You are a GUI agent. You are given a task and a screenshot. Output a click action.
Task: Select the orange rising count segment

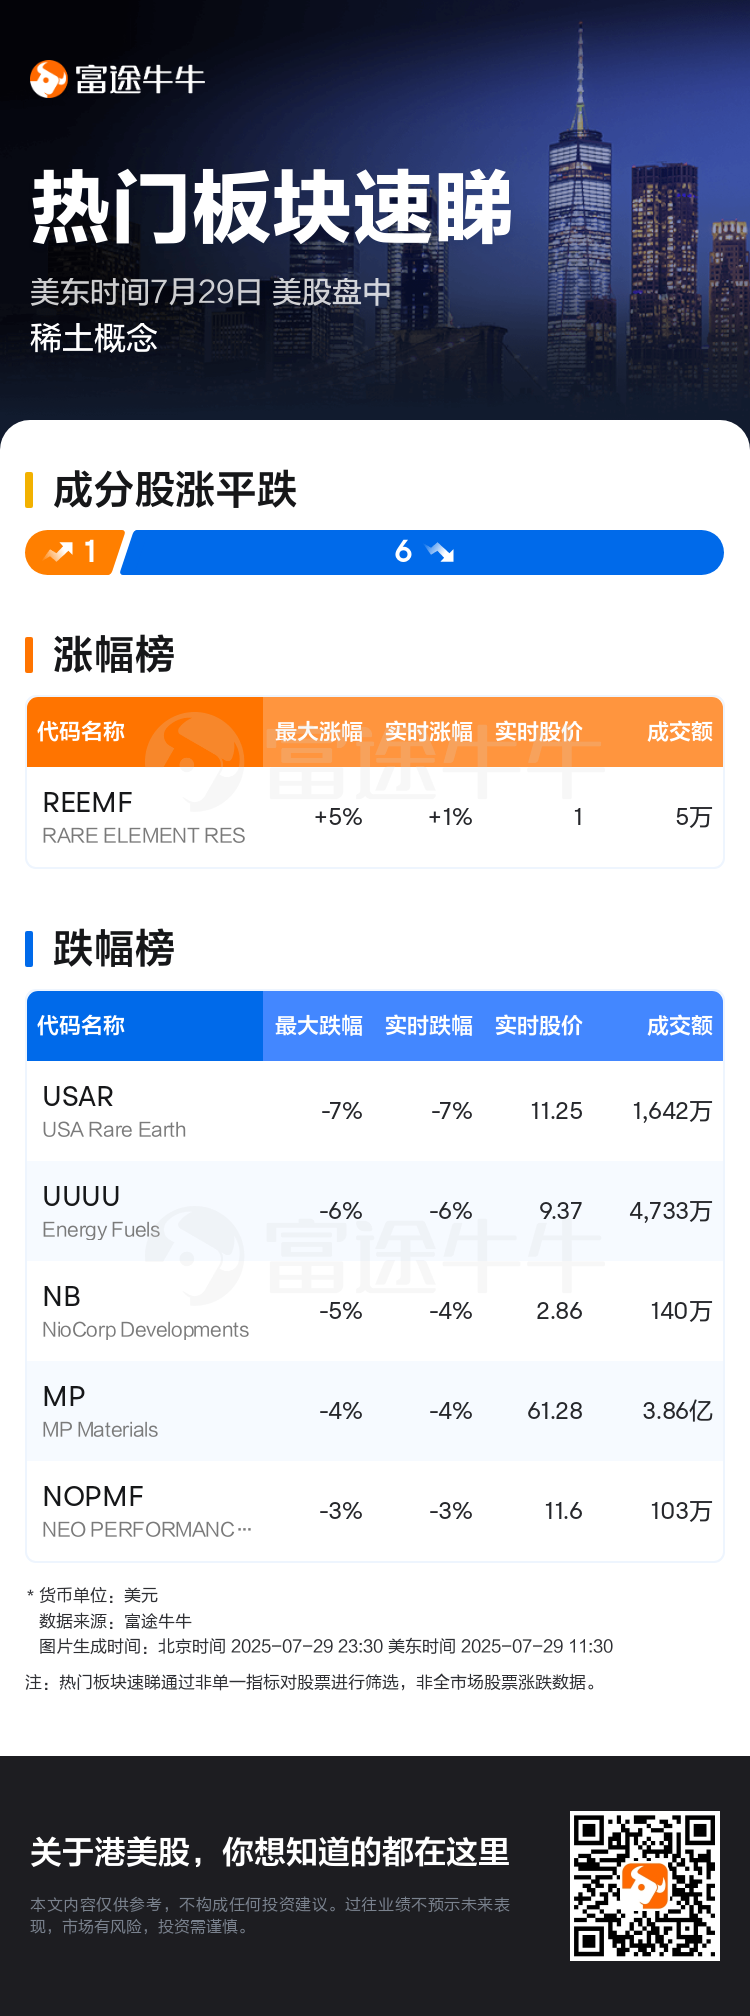(74, 552)
